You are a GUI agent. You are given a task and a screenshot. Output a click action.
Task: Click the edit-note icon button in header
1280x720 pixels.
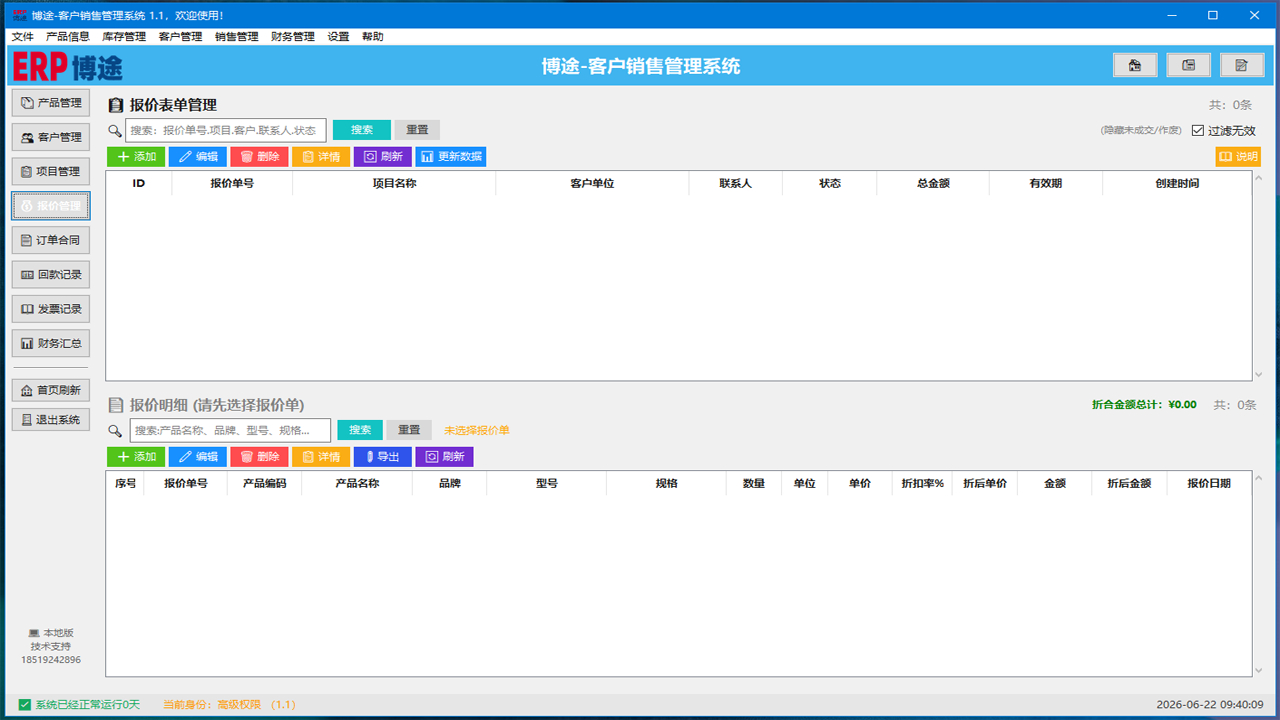1241,65
